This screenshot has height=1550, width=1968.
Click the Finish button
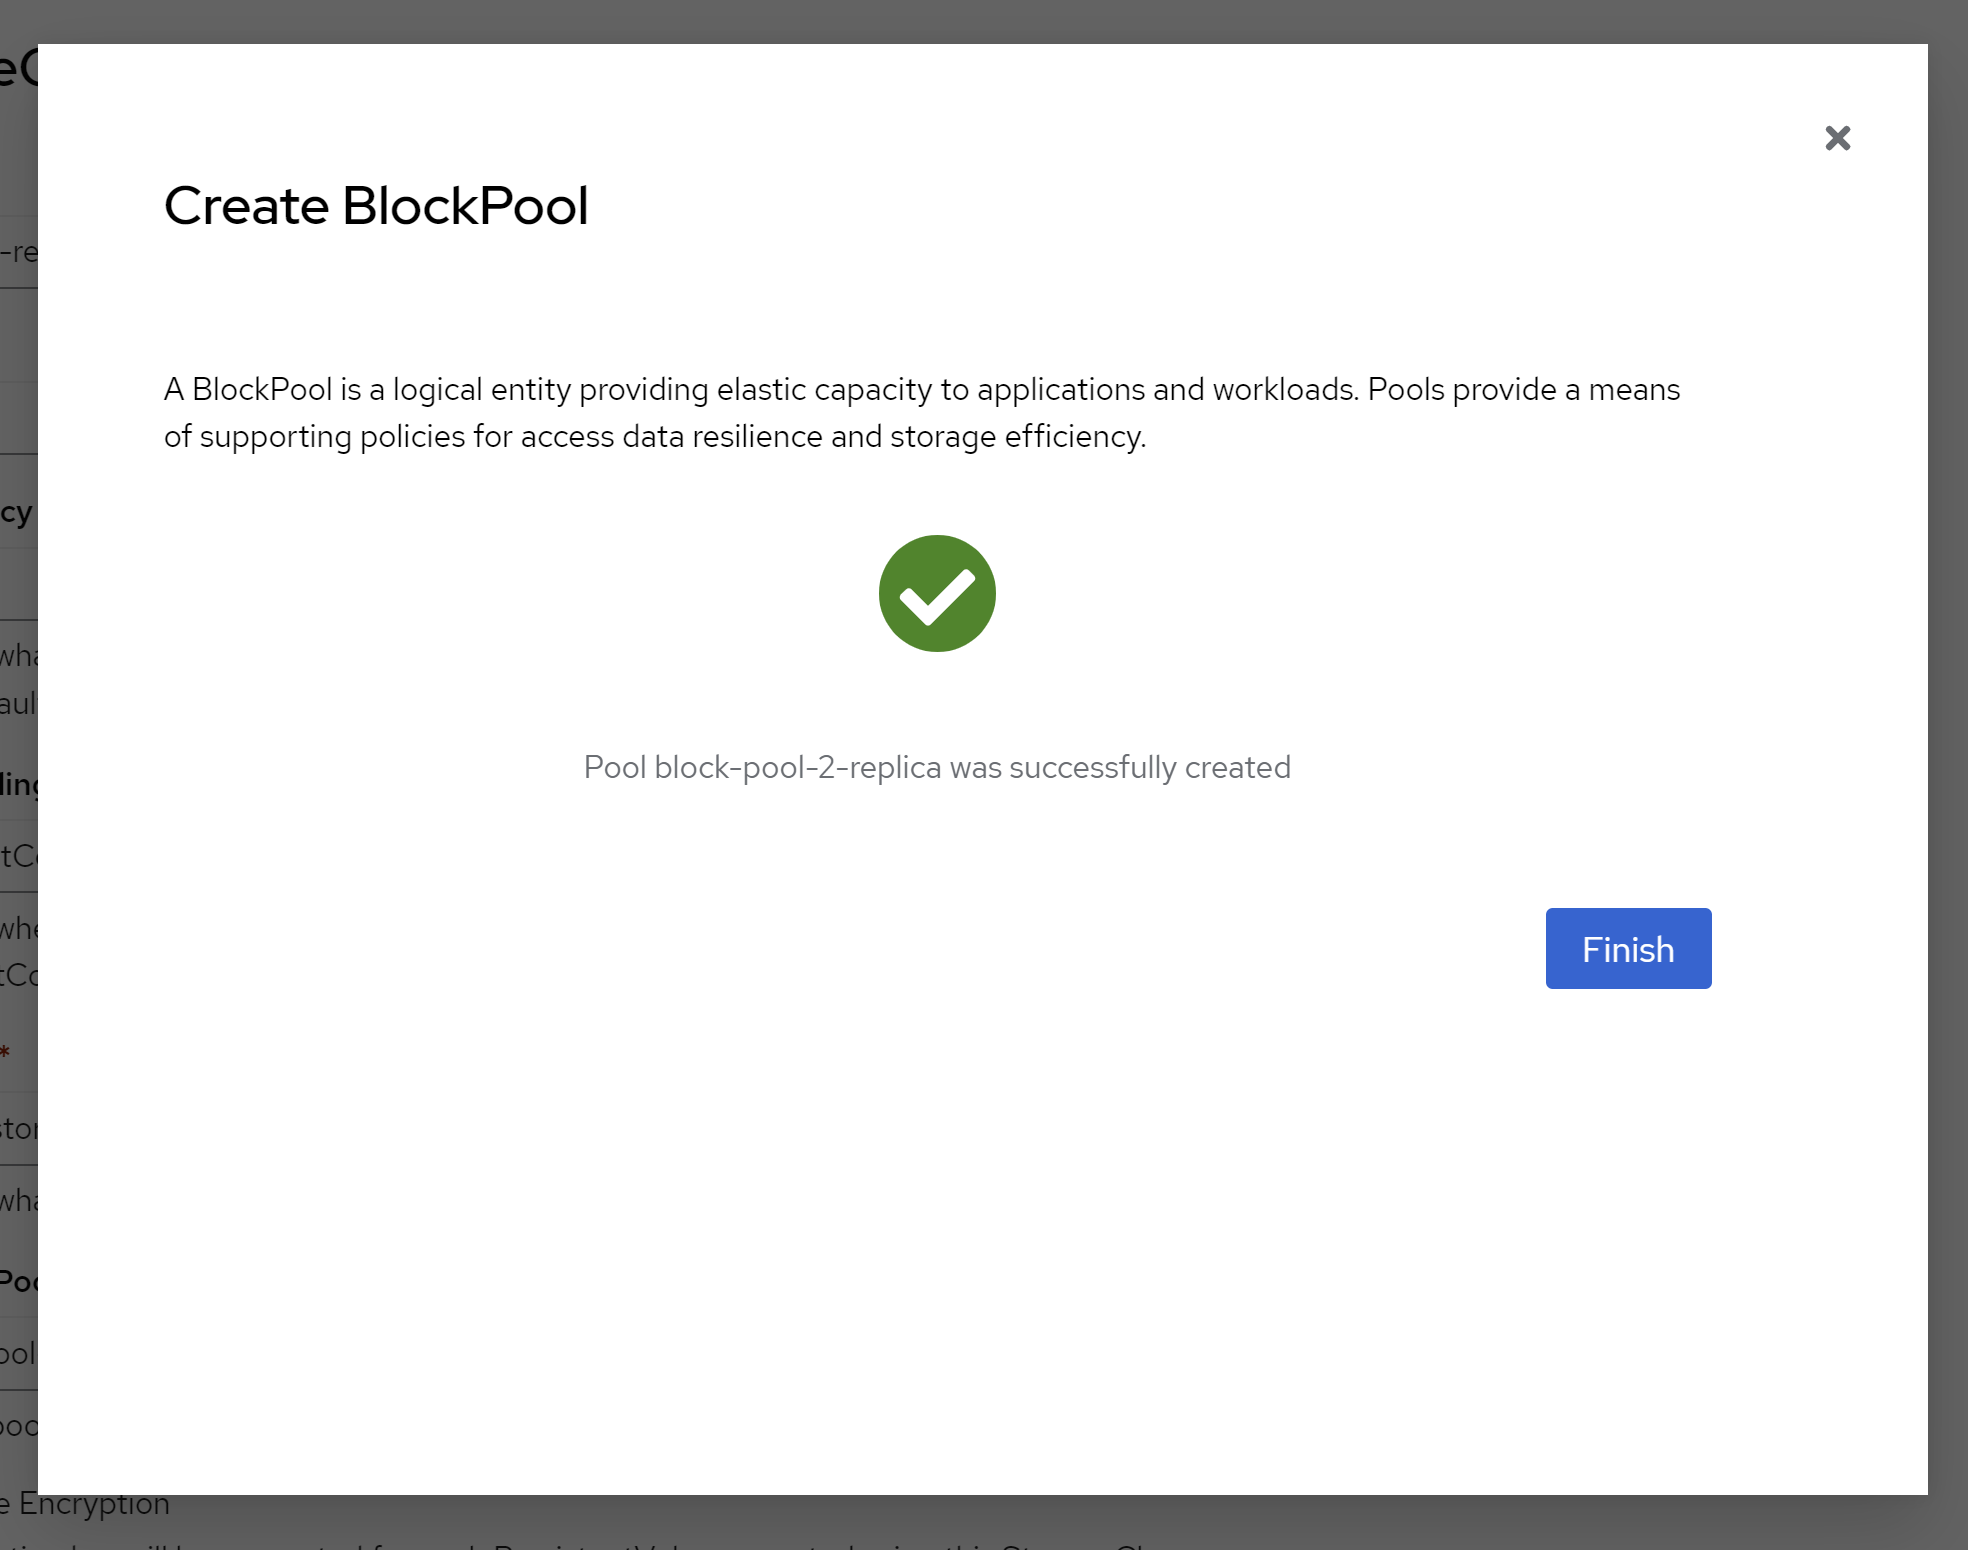(1627, 948)
